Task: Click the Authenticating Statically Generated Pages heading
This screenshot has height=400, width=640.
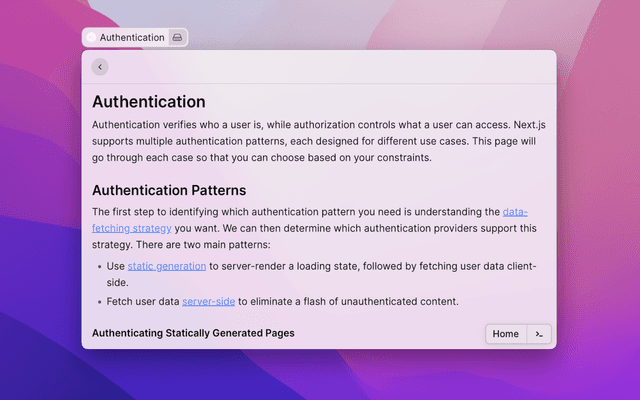Action: click(193, 333)
